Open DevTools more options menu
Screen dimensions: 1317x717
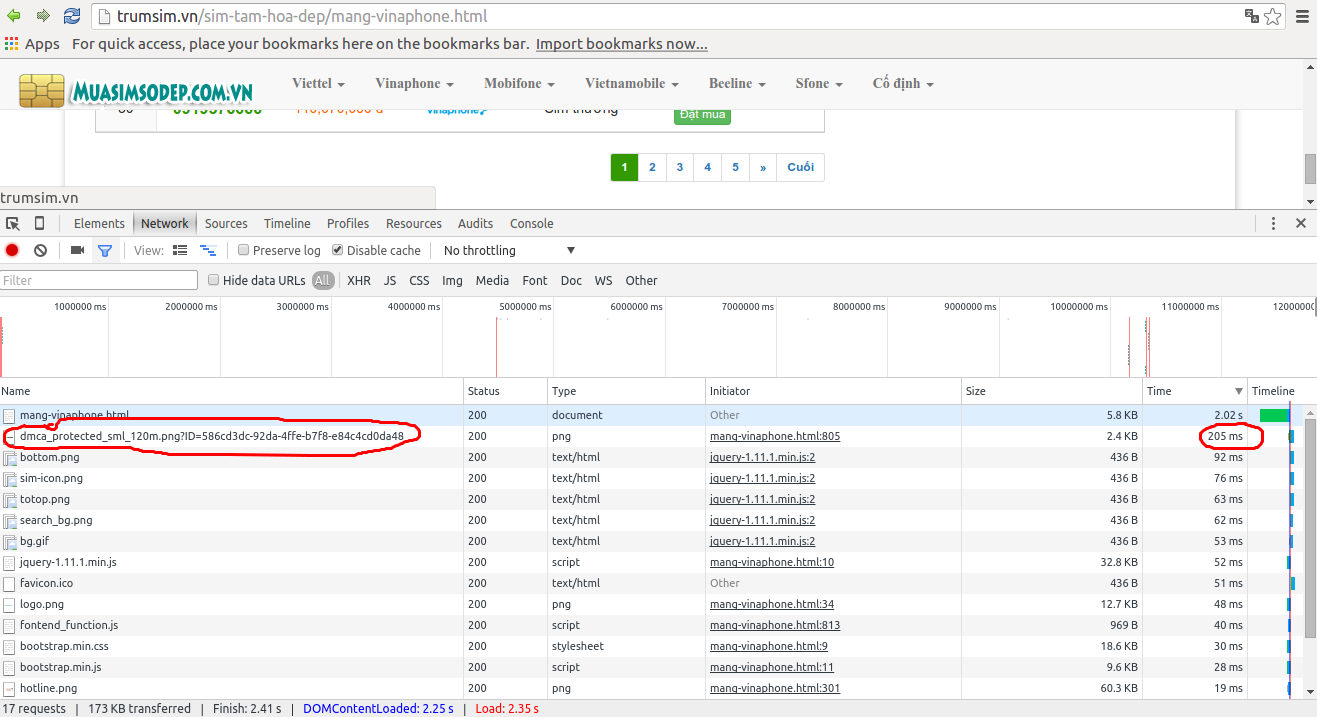pyautogui.click(x=1273, y=223)
